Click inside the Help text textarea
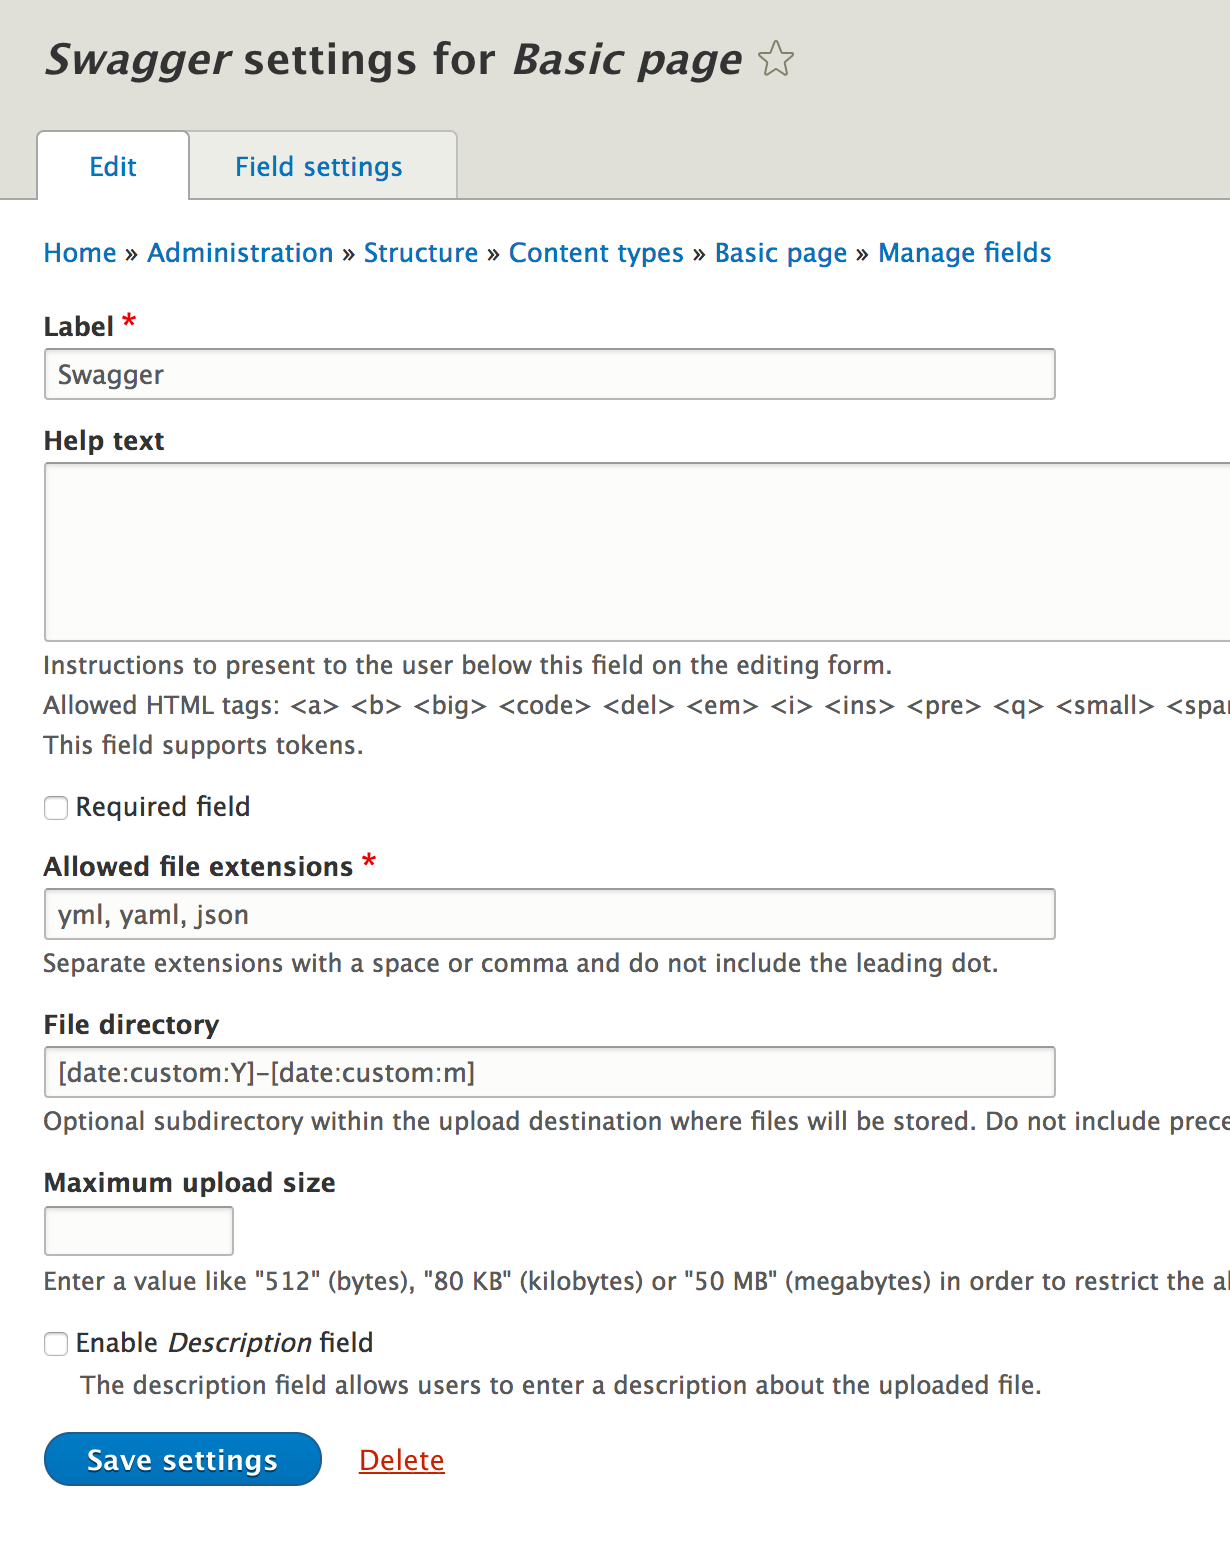This screenshot has height=1550, width=1230. coord(637,552)
